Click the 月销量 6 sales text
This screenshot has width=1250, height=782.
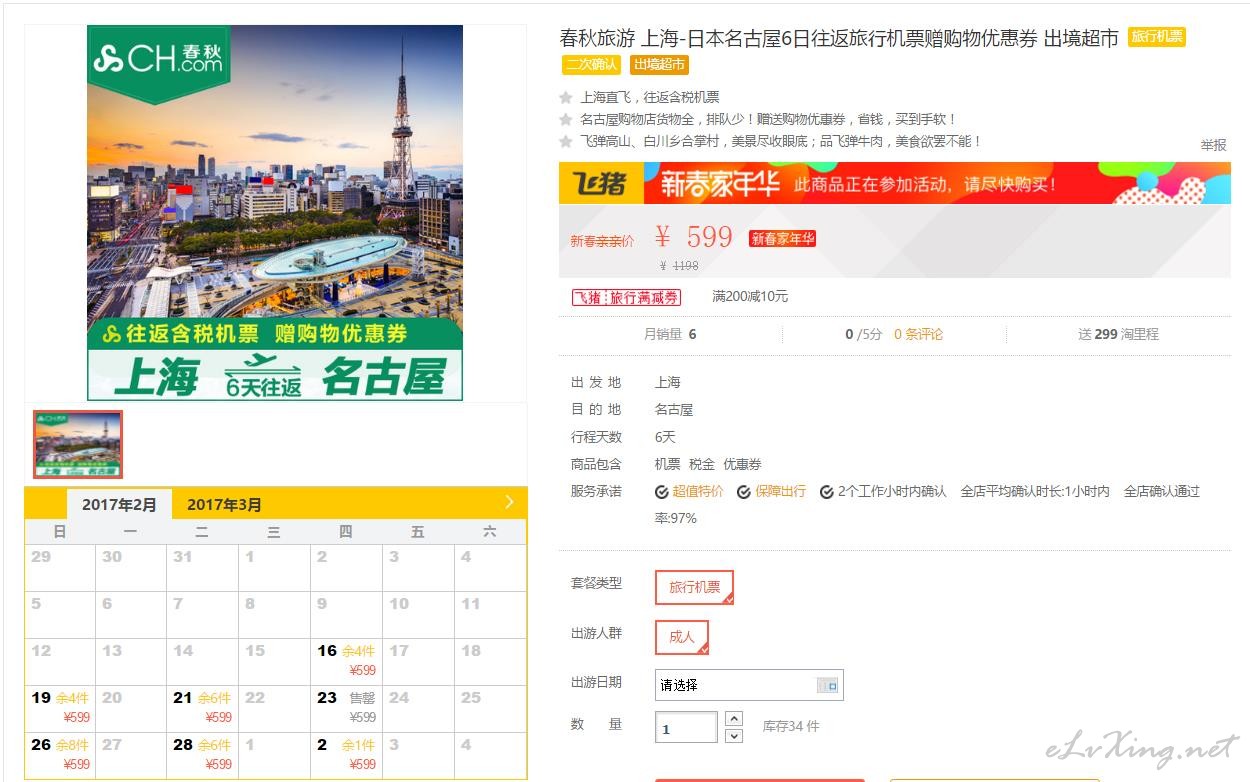670,334
